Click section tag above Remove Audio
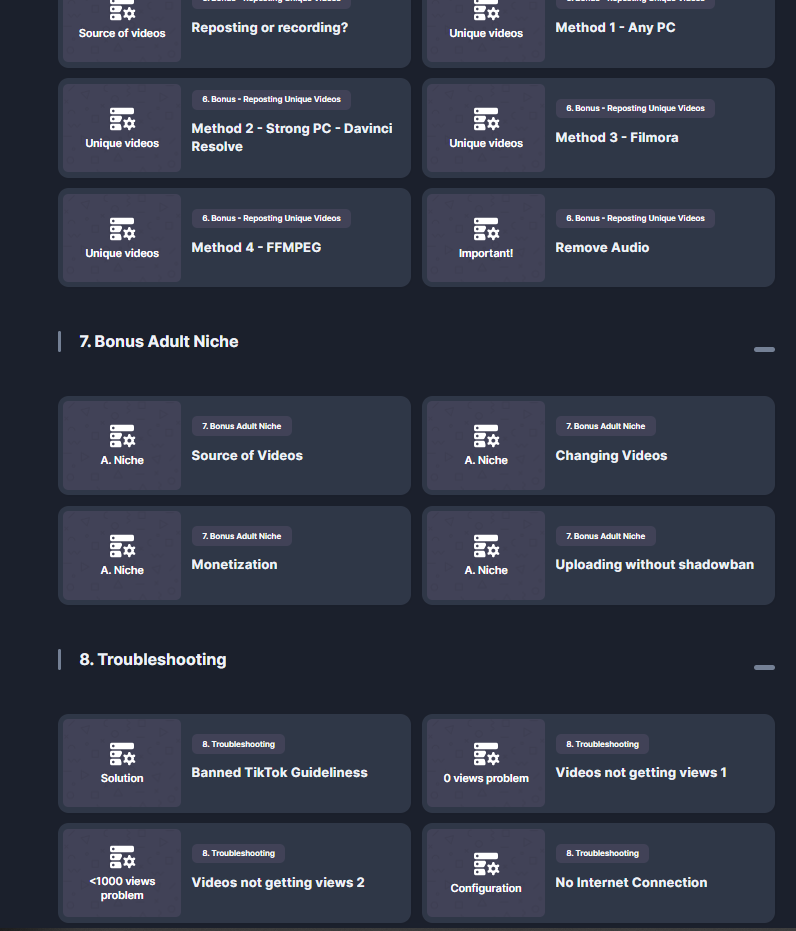This screenshot has height=931, width=796. (x=635, y=218)
